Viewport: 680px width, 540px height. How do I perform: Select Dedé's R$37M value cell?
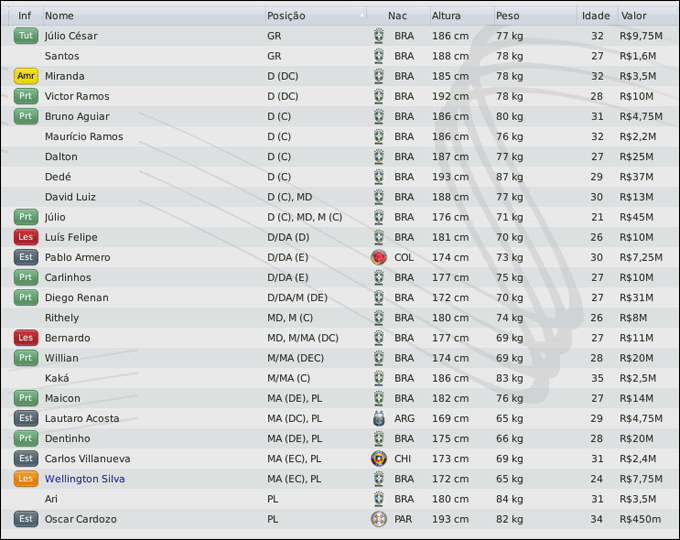point(637,177)
